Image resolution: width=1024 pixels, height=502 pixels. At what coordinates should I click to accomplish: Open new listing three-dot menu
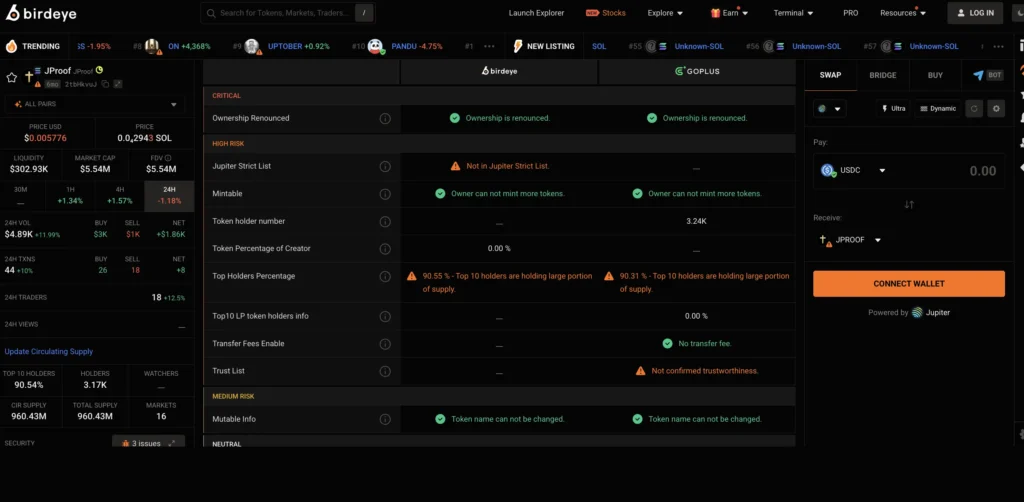tap(999, 46)
